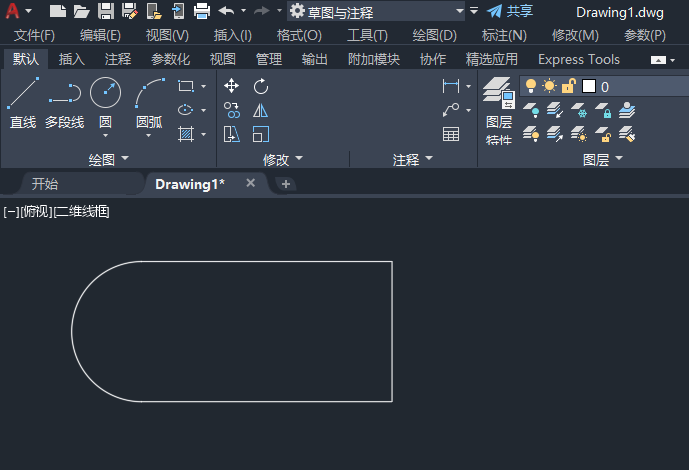Click the viewport [-] control
The height and width of the screenshot is (470, 689).
coord(11,212)
